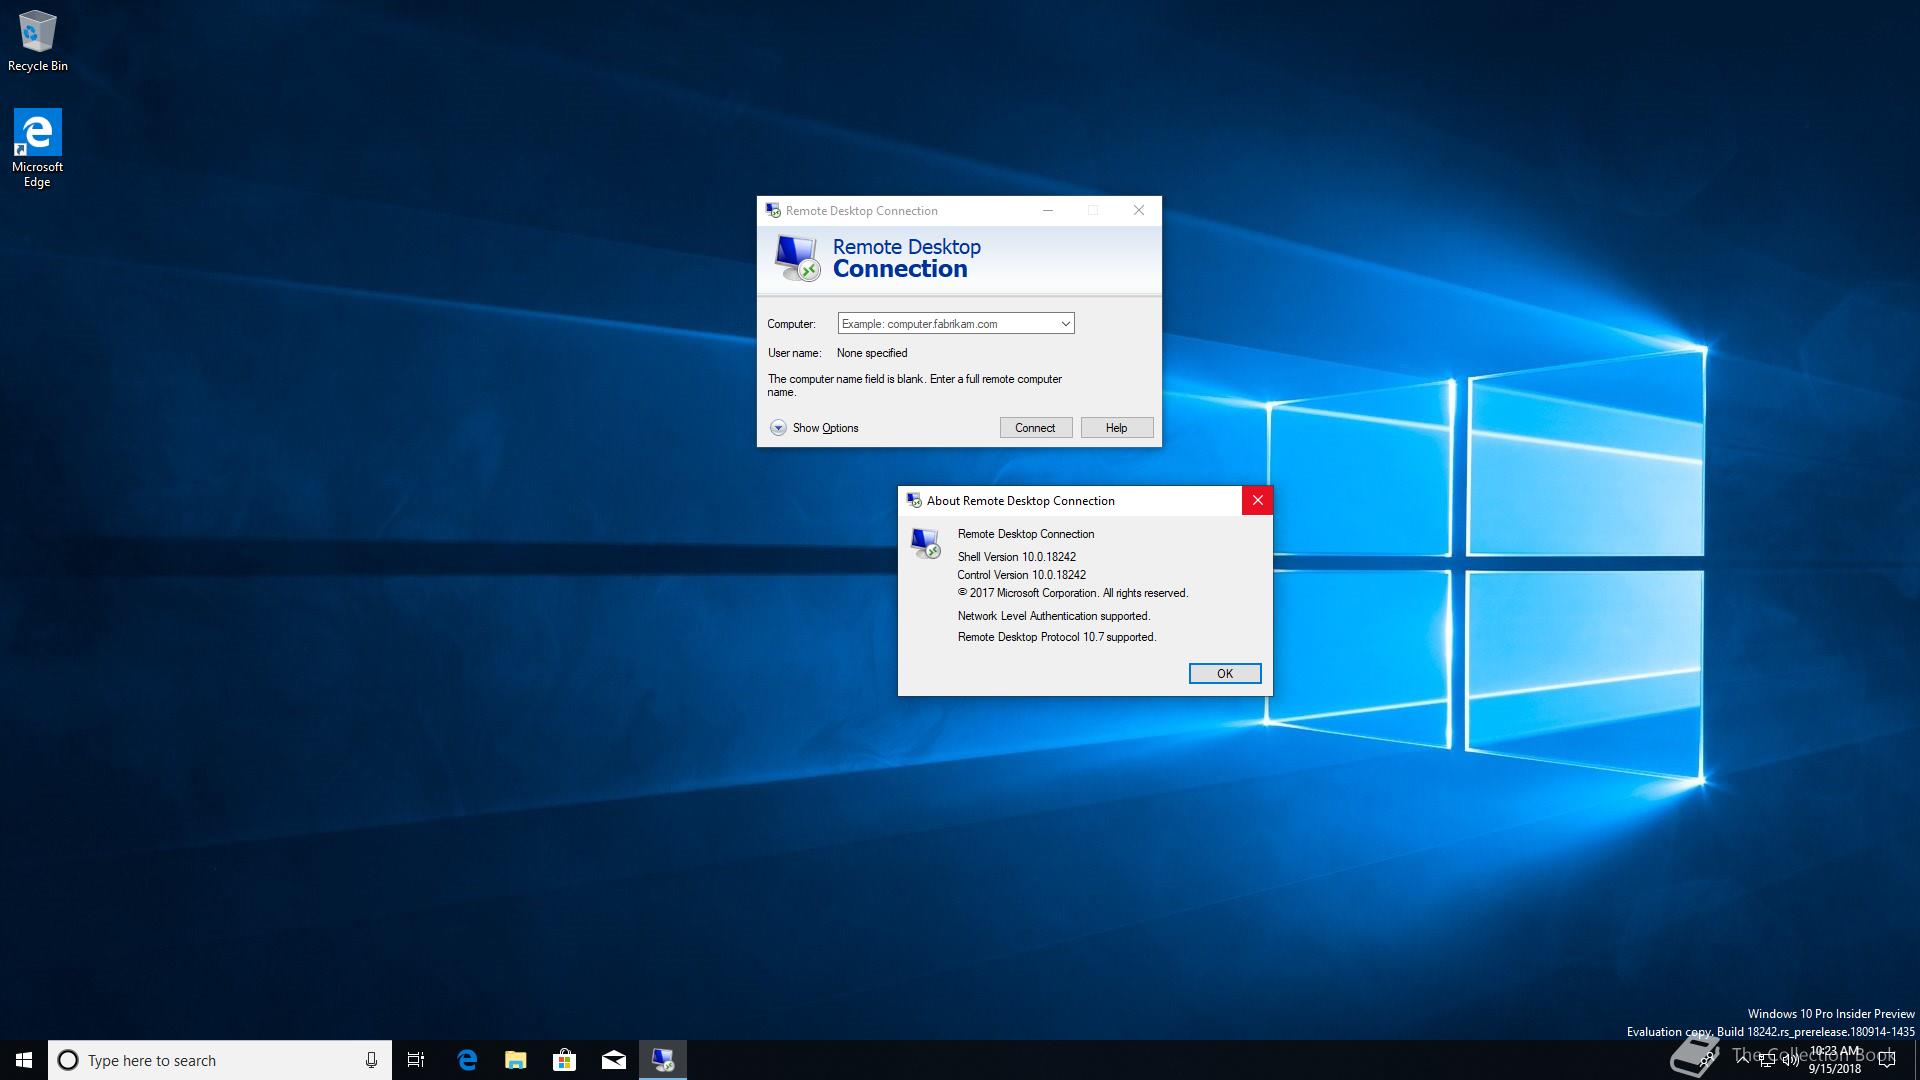Click OK in the About dialog
1920x1080 pixels.
(1224, 674)
